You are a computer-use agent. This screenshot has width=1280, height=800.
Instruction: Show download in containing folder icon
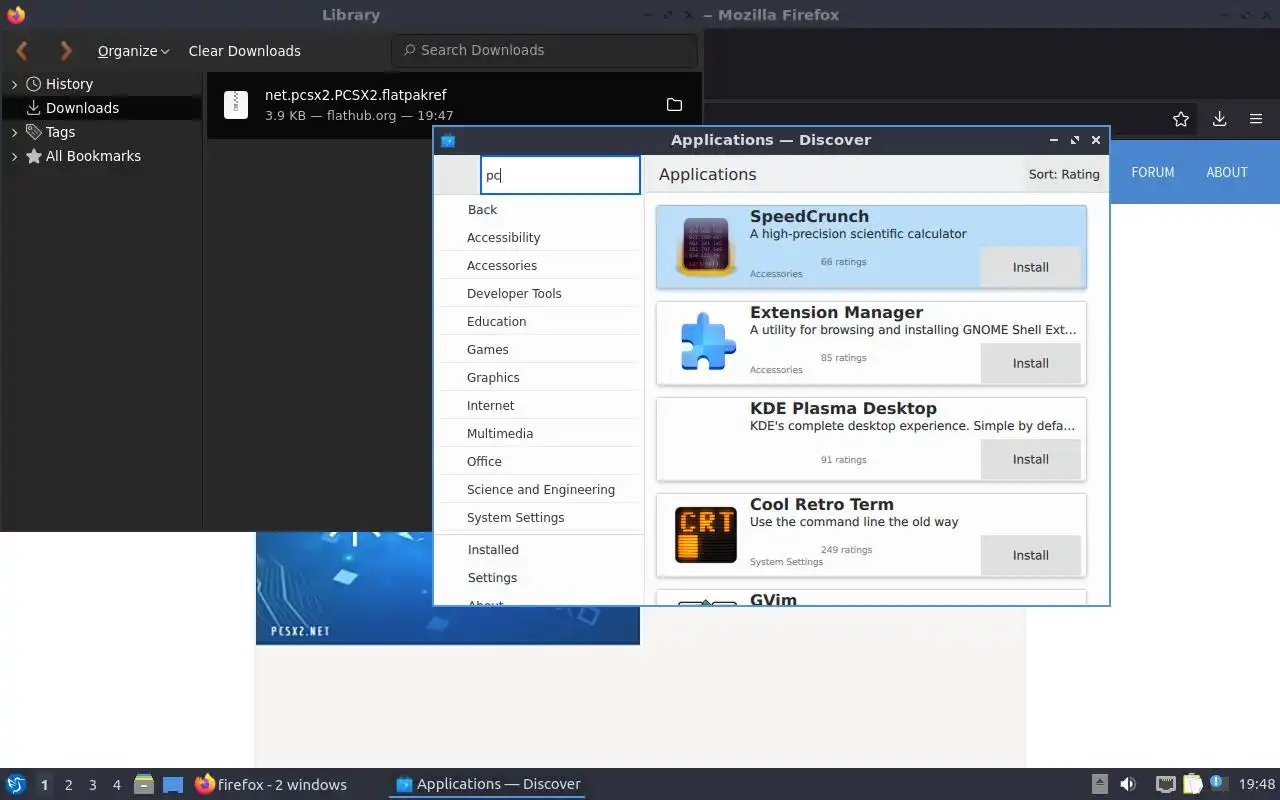[674, 105]
